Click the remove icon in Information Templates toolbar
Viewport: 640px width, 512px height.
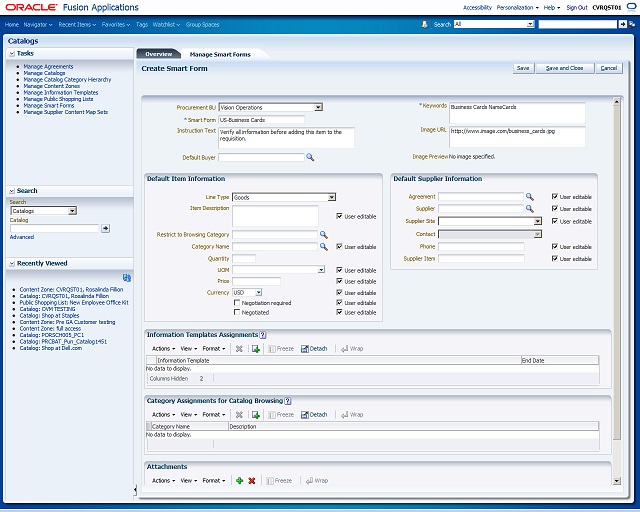[239, 349]
